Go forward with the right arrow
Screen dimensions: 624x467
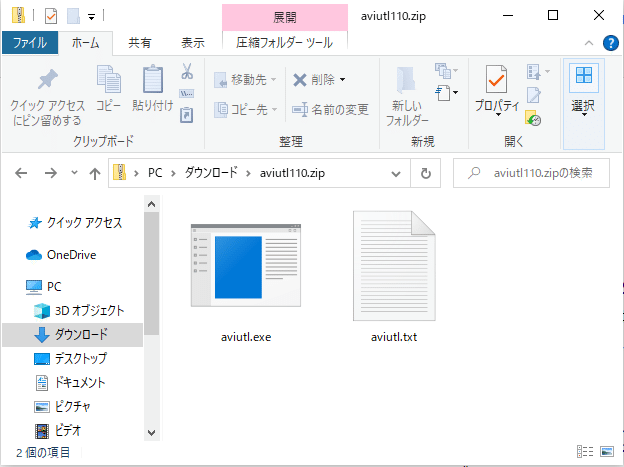coord(51,173)
